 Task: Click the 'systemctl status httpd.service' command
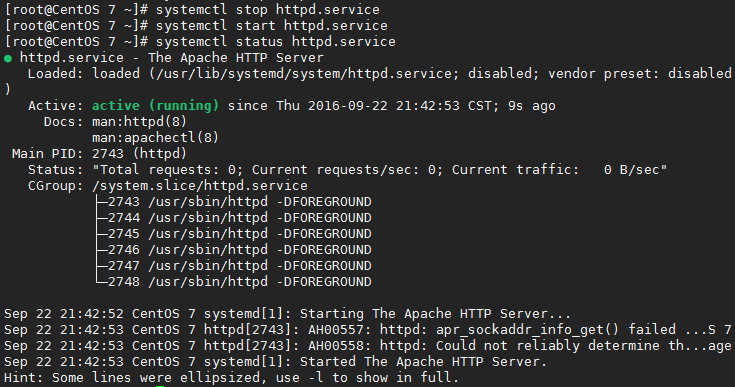click(276, 41)
